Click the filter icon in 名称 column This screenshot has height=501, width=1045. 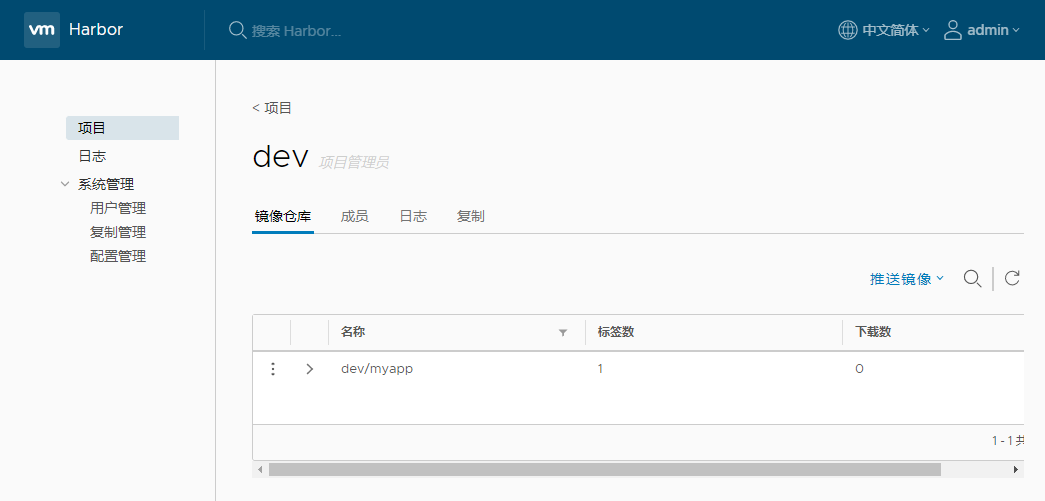[x=562, y=333]
